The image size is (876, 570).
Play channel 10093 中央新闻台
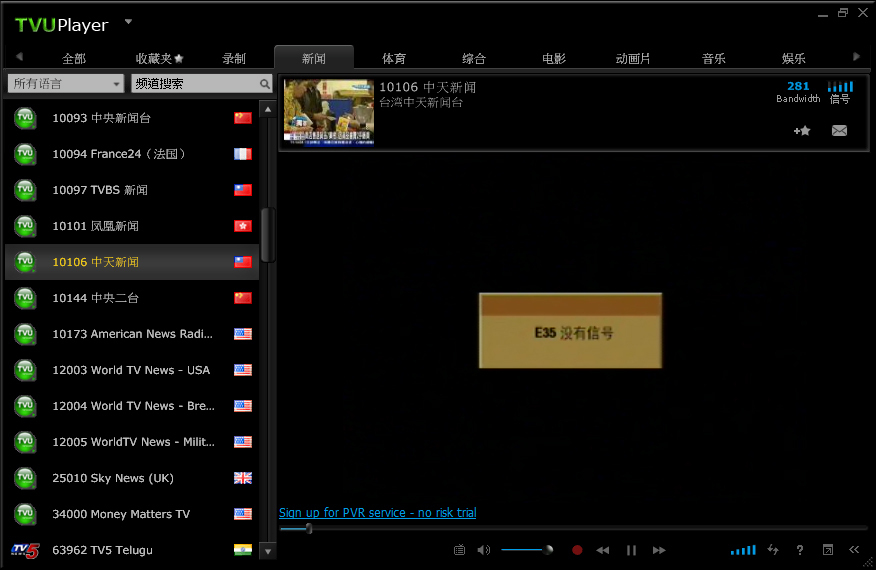132,118
